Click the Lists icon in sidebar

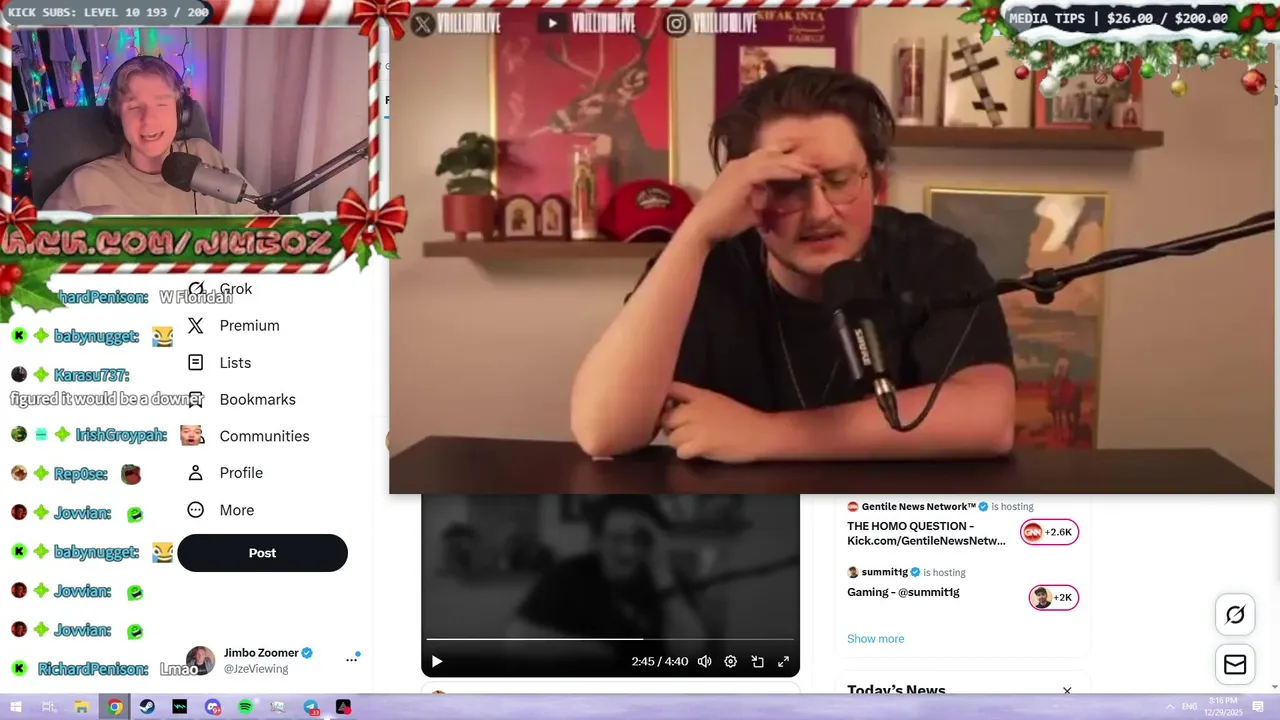pyautogui.click(x=196, y=363)
